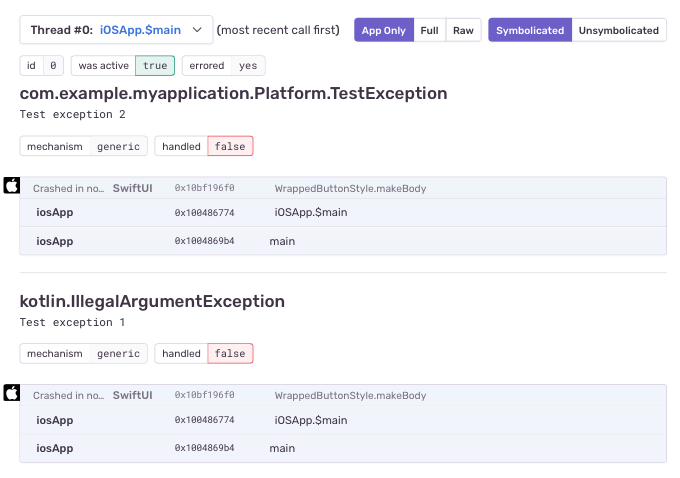This screenshot has height=478, width=680.
Task: Switch to Raw stack trace view
Action: (463, 30)
